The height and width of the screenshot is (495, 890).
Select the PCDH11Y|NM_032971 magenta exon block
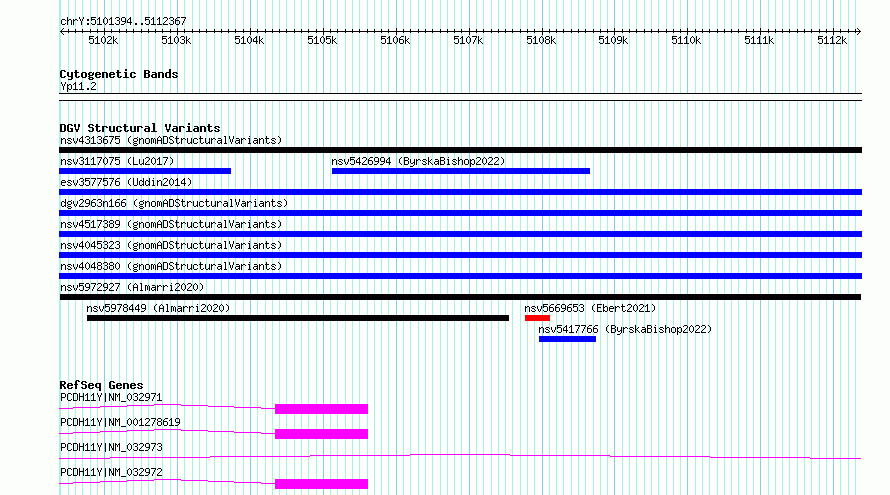(321, 409)
